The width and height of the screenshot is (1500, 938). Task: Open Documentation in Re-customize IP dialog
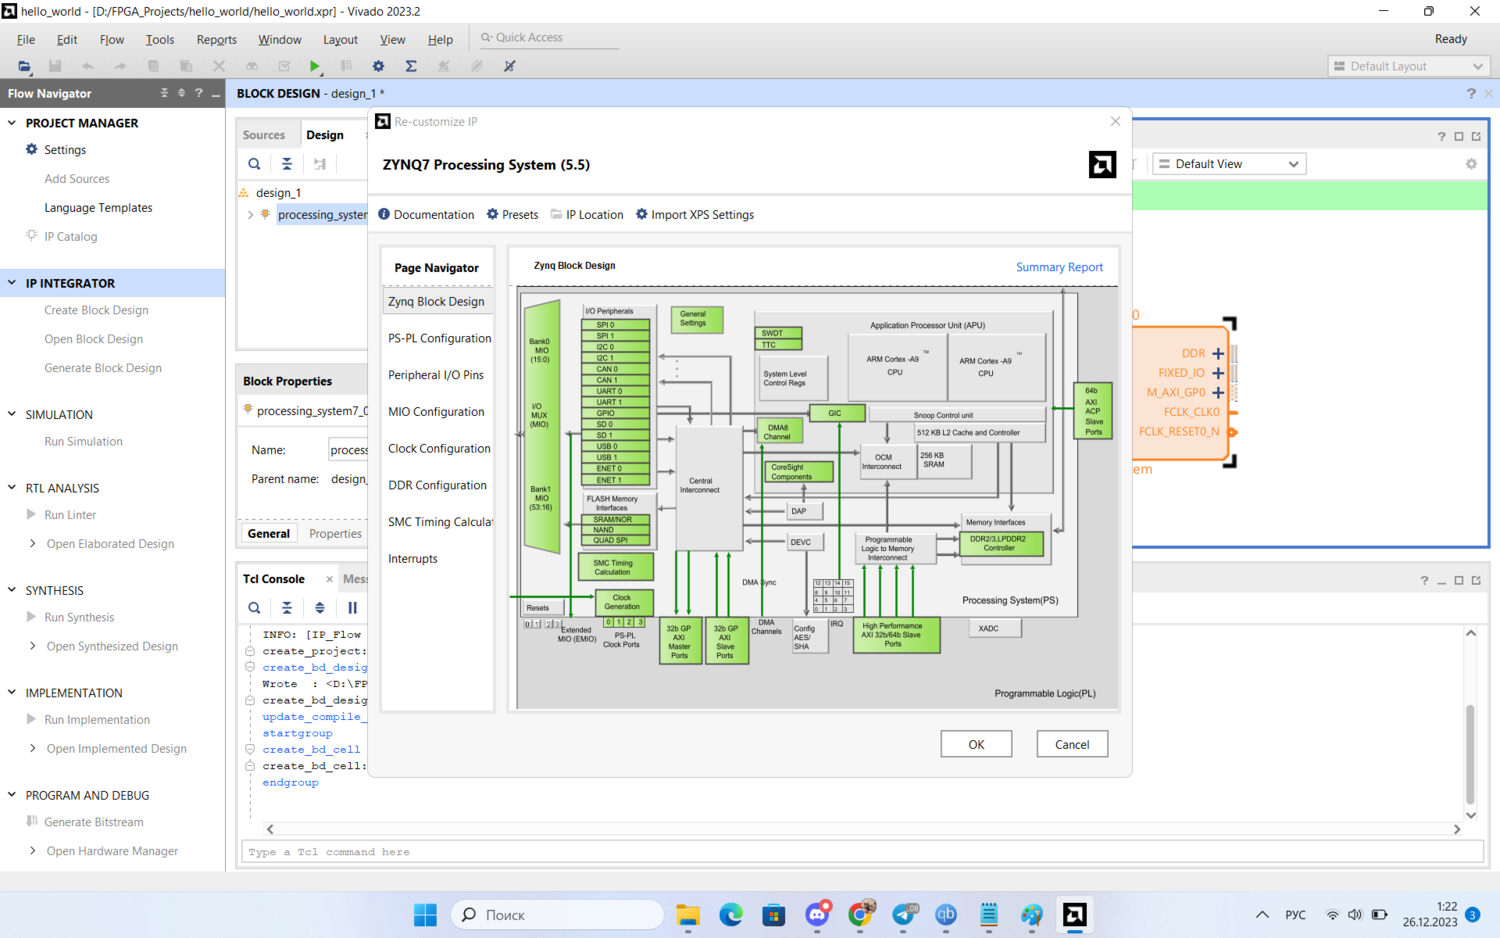point(426,215)
